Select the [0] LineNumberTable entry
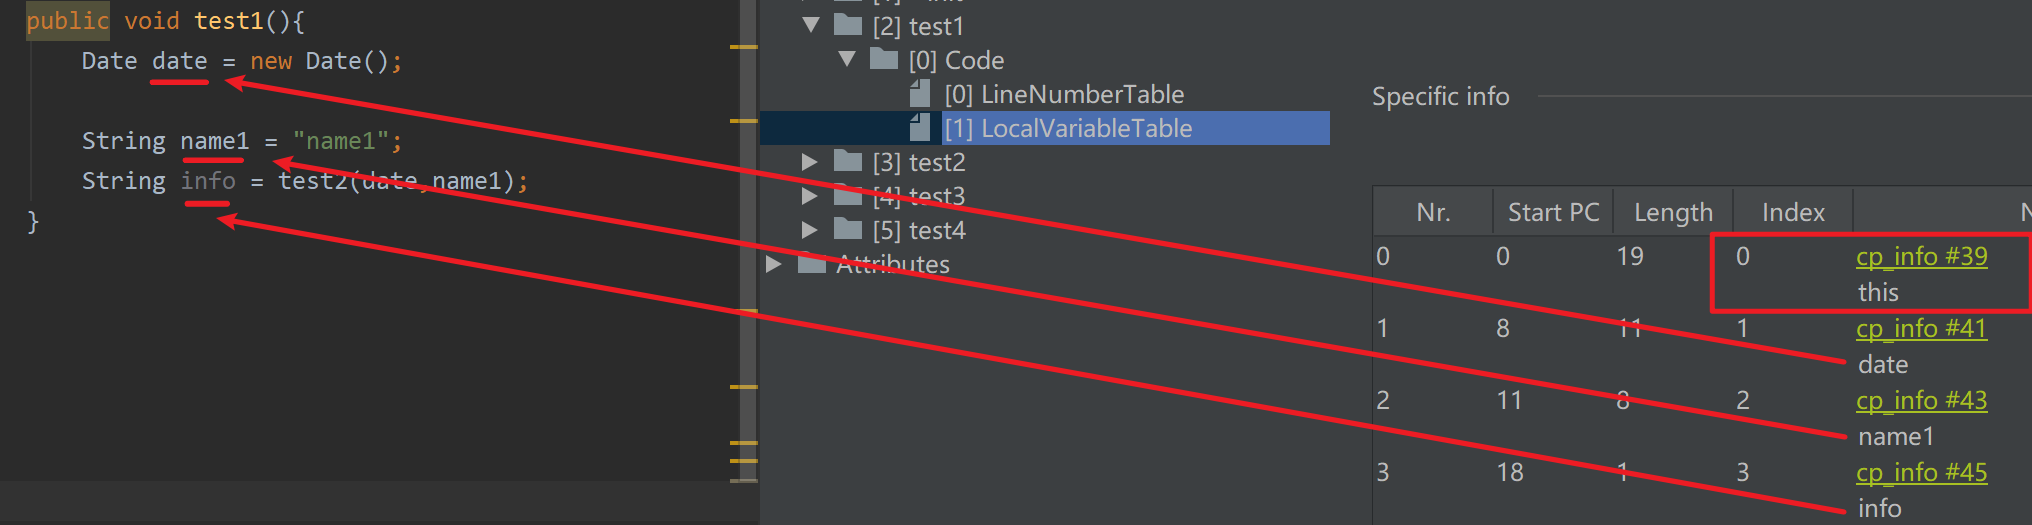Screen dimensions: 2032x525 1064,94
